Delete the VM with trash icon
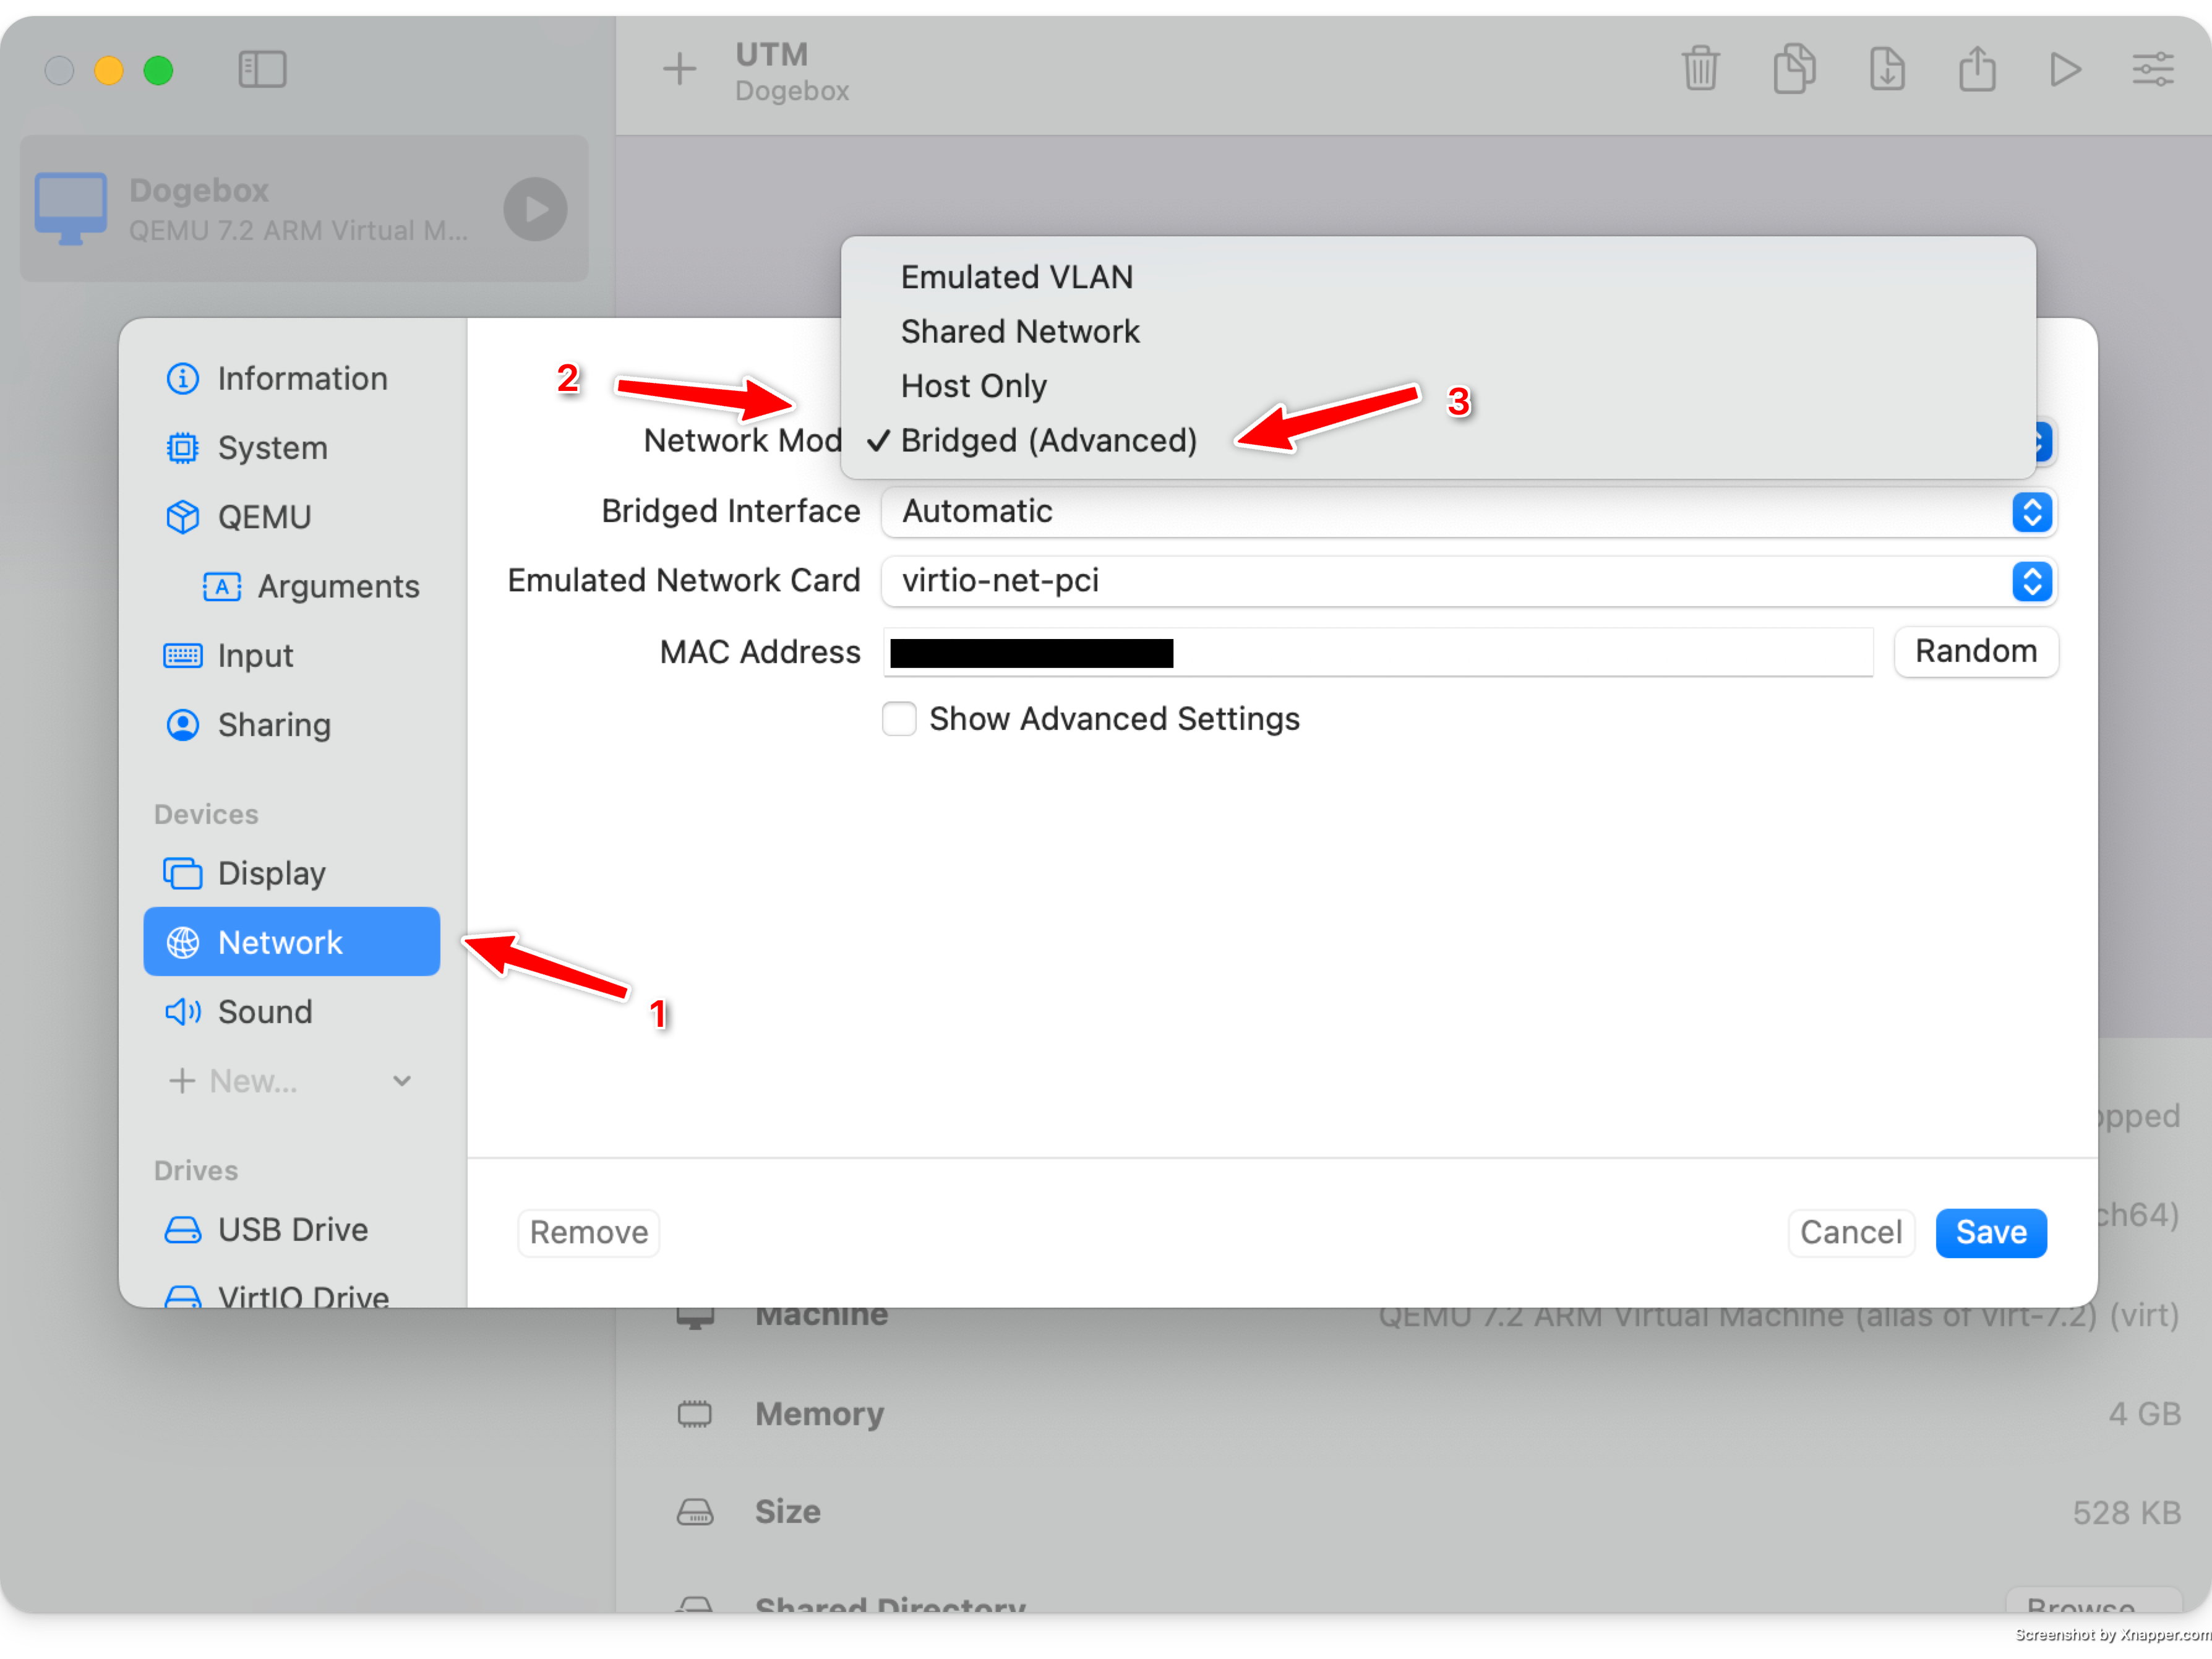2212x1659 pixels. pyautogui.click(x=1700, y=69)
